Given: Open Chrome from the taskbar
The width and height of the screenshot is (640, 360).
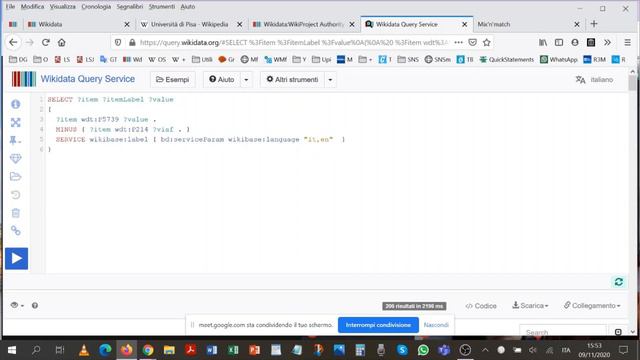Looking at the screenshot, I should 148,350.
